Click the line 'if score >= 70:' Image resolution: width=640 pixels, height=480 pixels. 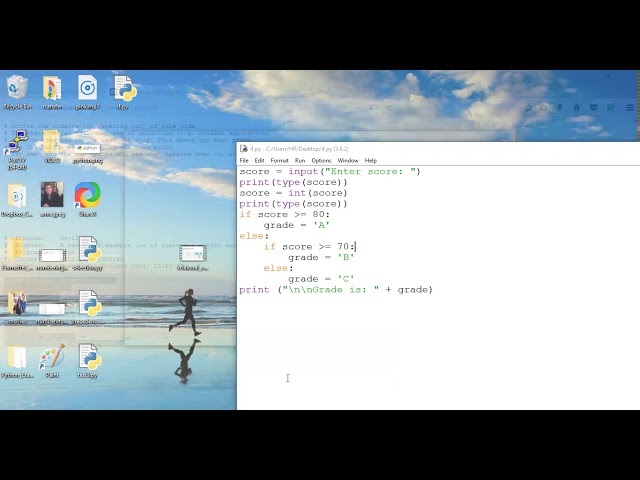coord(309,247)
